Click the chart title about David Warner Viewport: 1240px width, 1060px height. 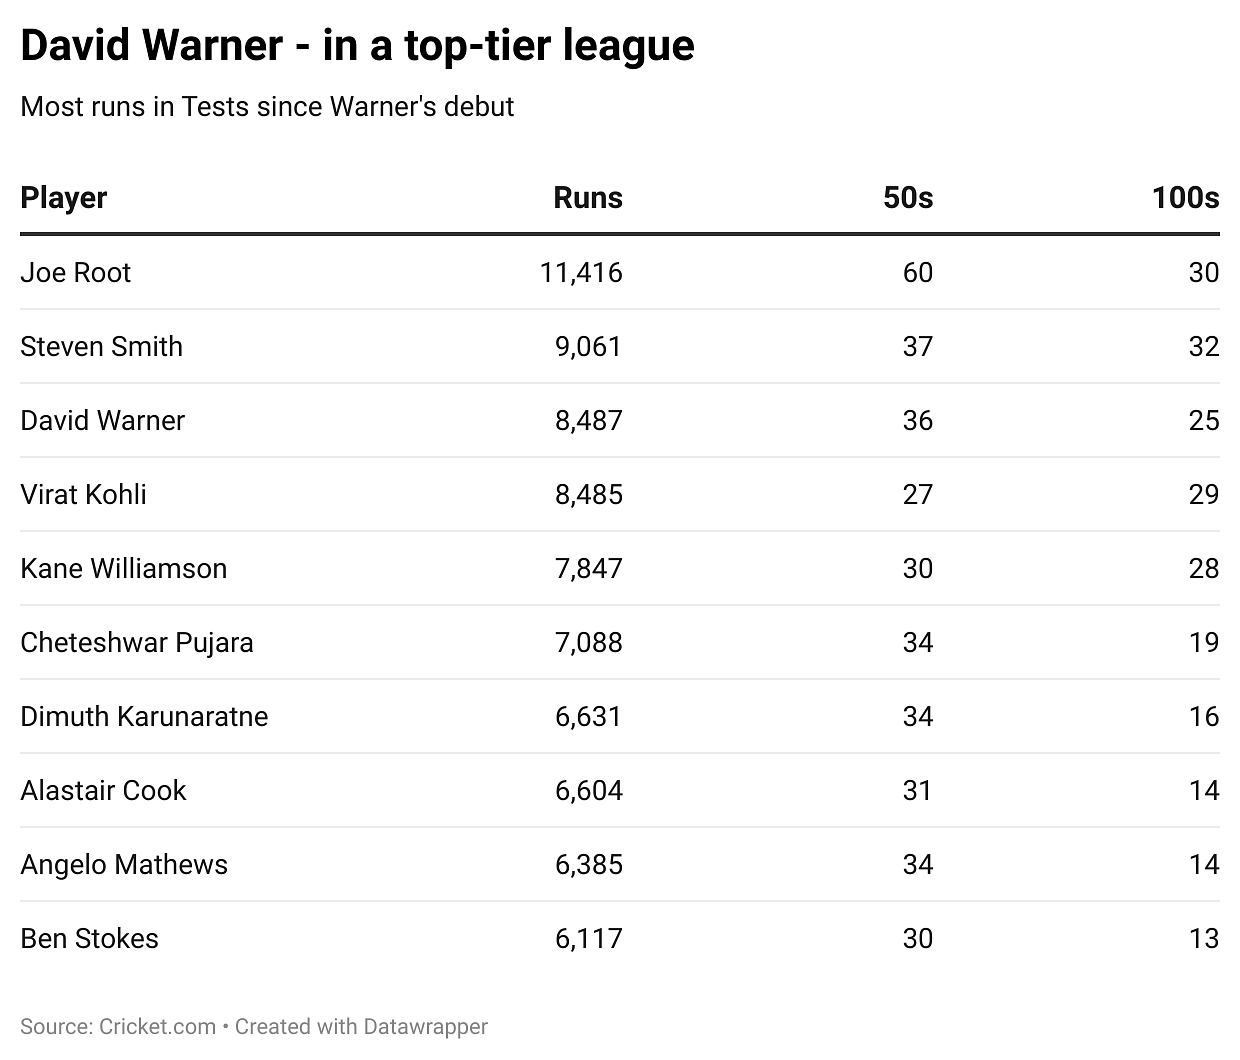pos(357,46)
